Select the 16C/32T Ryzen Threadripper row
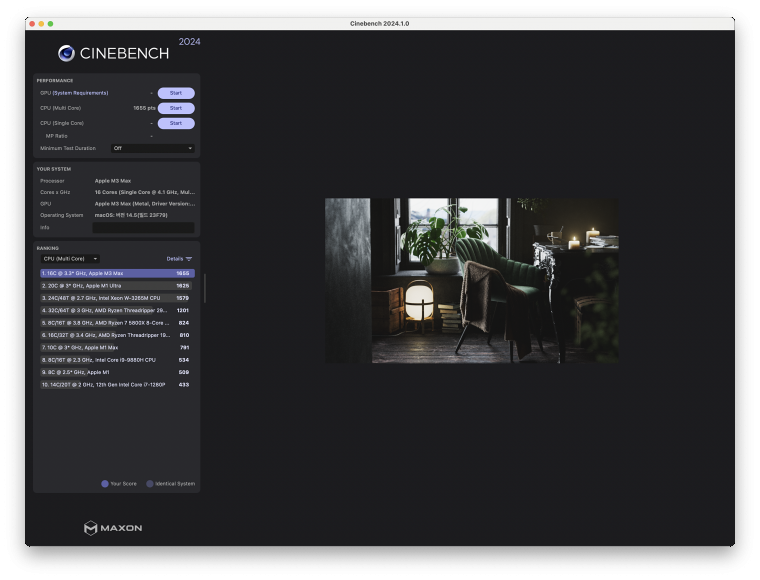Viewport: 760px width, 580px height. click(x=117, y=335)
